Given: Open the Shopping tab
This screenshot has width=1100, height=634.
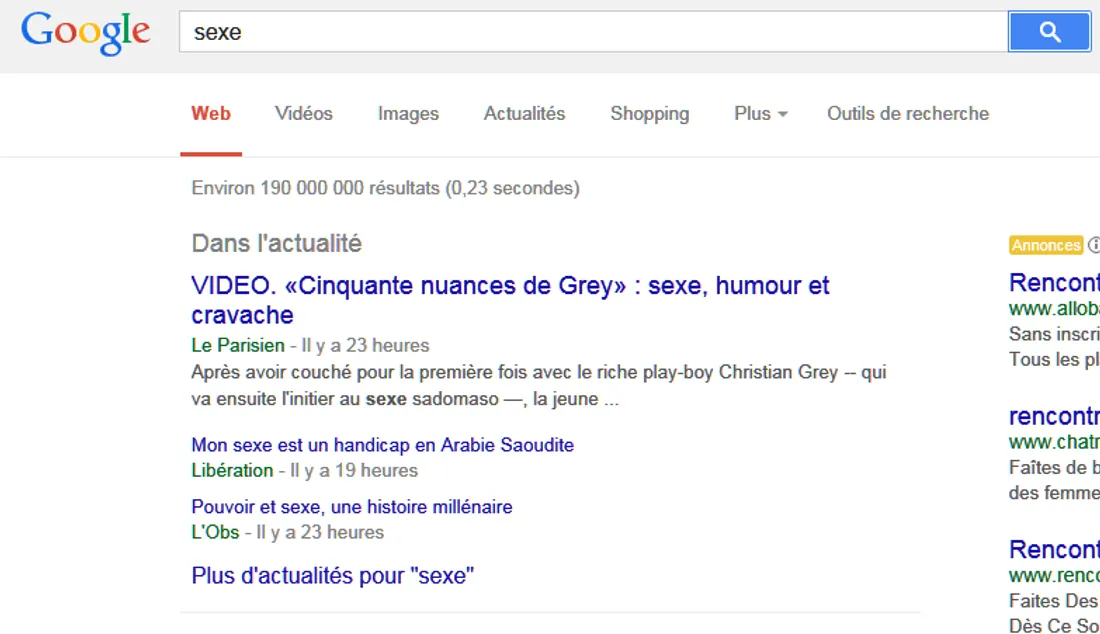Looking at the screenshot, I should (x=649, y=114).
